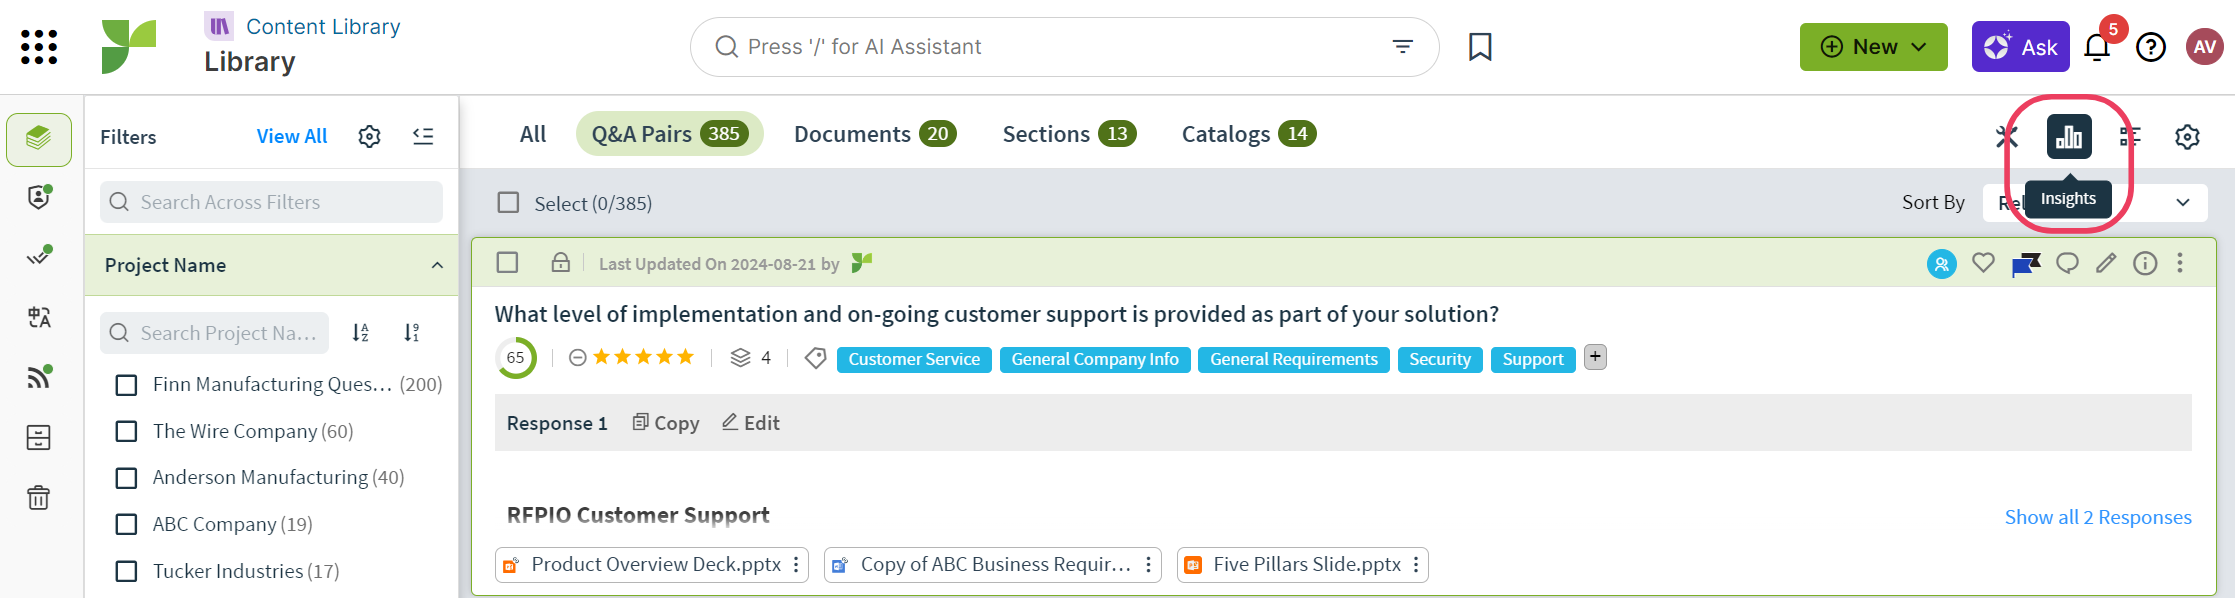The image size is (2235, 598).
Task: Click the pencil edit icon in the card header
Action: click(x=2106, y=263)
